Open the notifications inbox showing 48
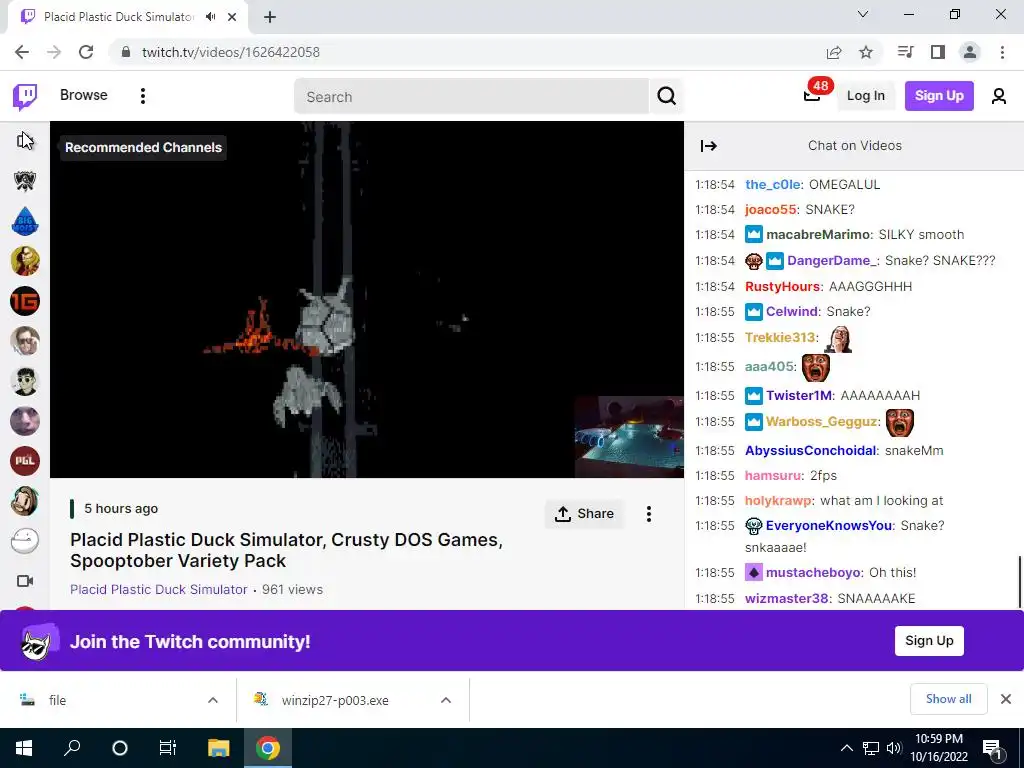The image size is (1024, 768). [x=812, y=95]
